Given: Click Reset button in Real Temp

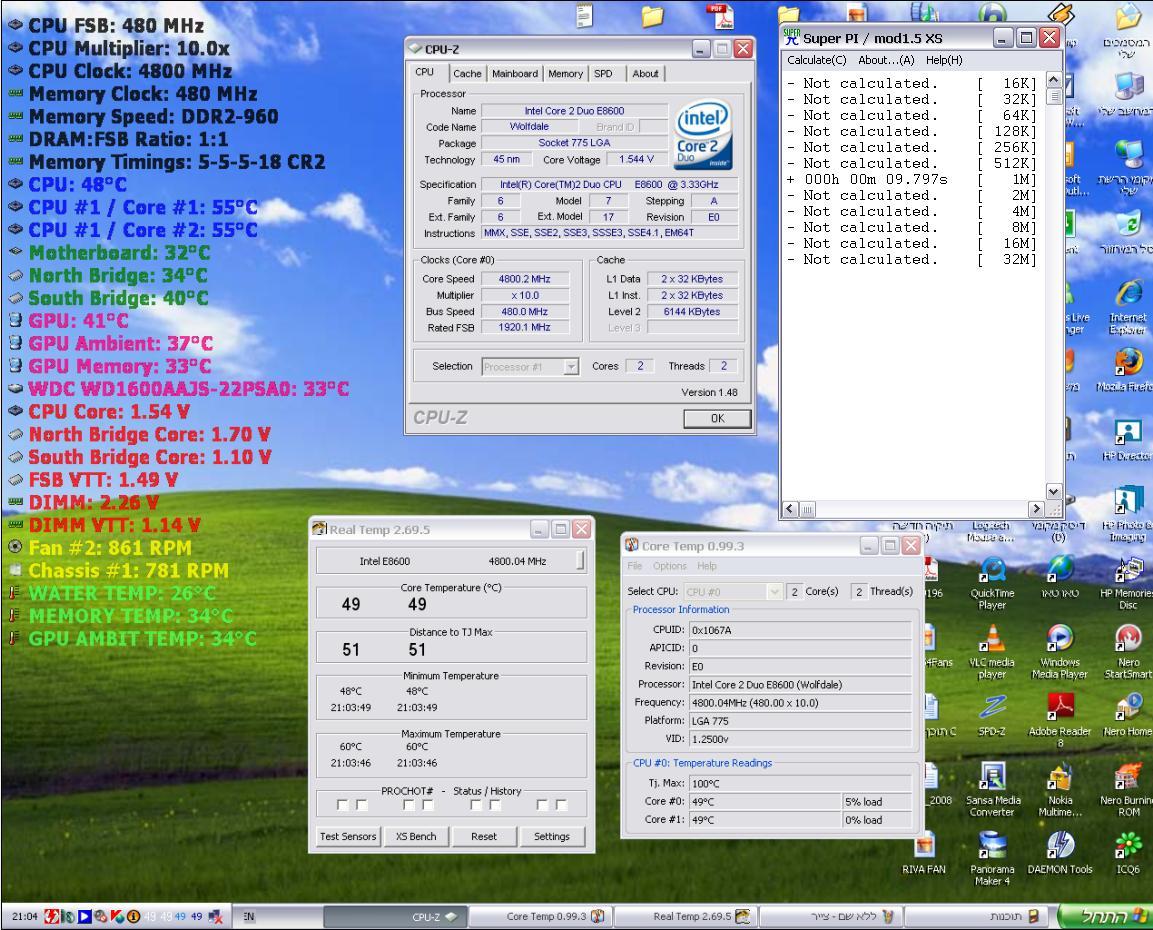Looking at the screenshot, I should [484, 836].
